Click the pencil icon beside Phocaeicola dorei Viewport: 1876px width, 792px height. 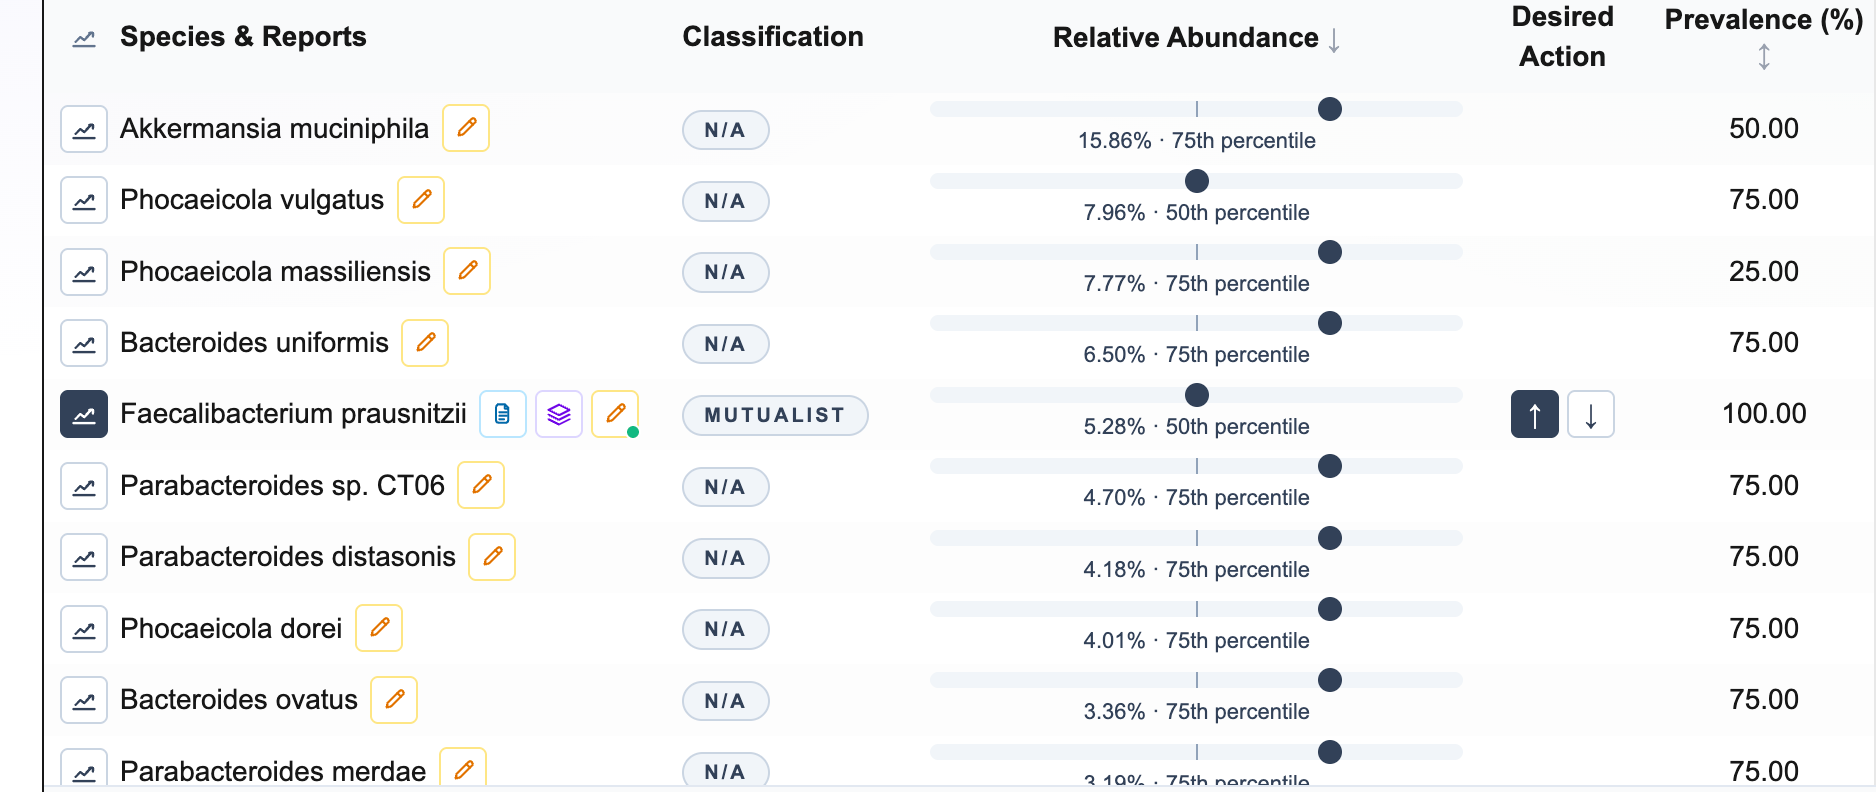pyautogui.click(x=379, y=628)
